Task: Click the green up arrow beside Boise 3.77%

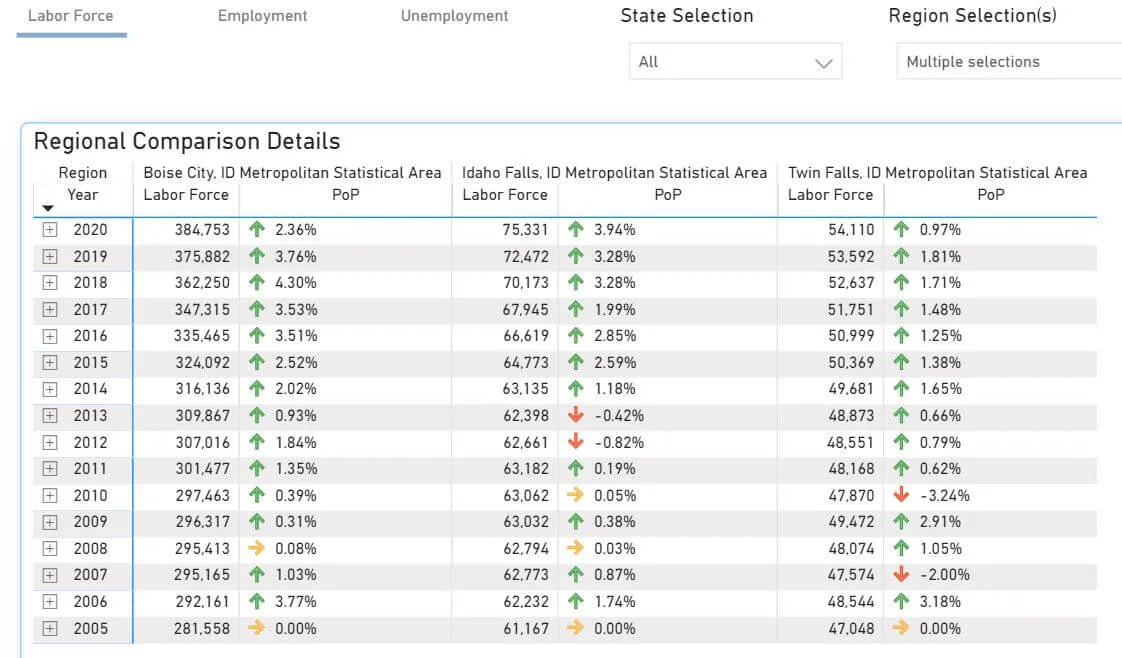Action: (x=257, y=601)
